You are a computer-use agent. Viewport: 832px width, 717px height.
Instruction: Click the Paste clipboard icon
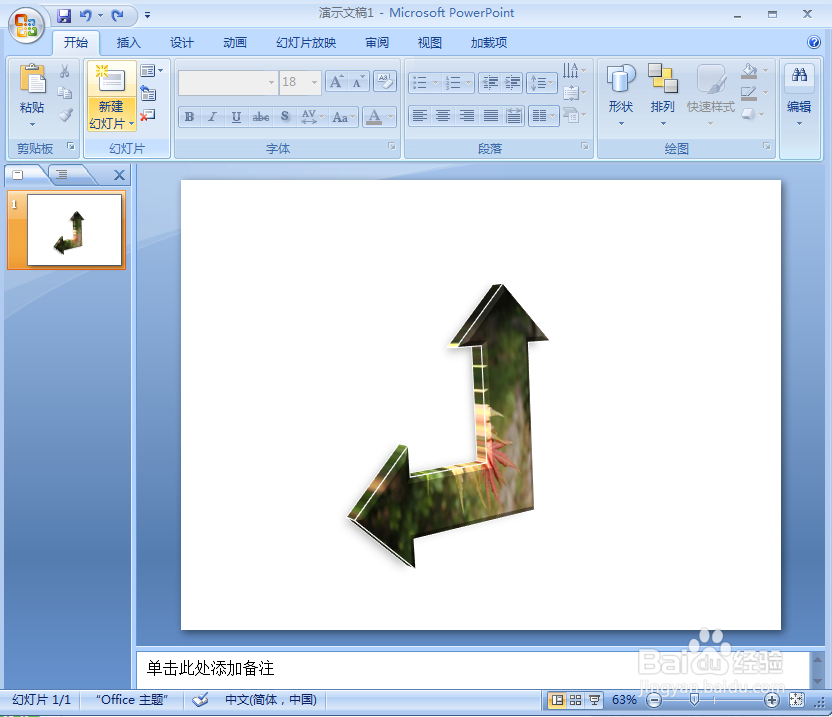(32, 80)
